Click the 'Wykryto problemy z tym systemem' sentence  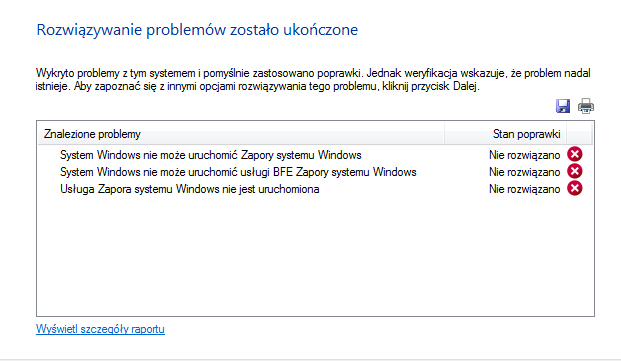coord(199,73)
